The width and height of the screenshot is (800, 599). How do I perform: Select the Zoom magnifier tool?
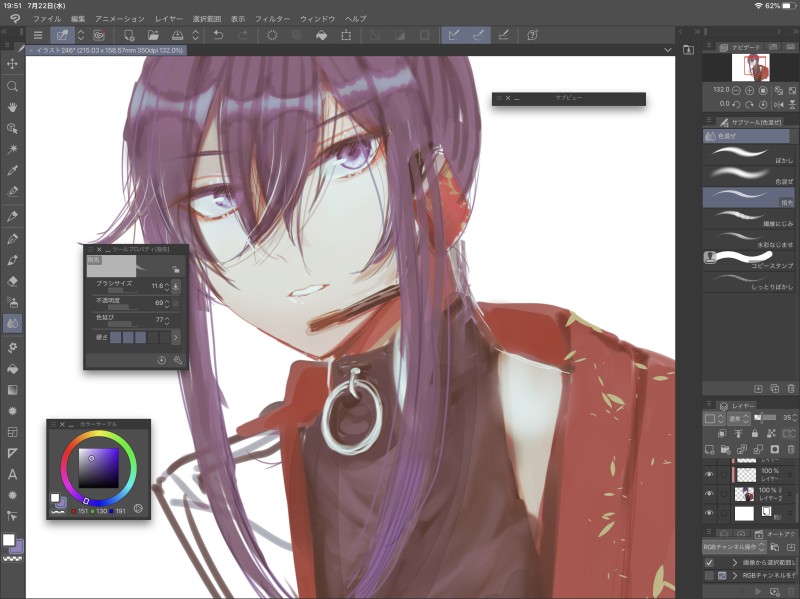pos(12,86)
